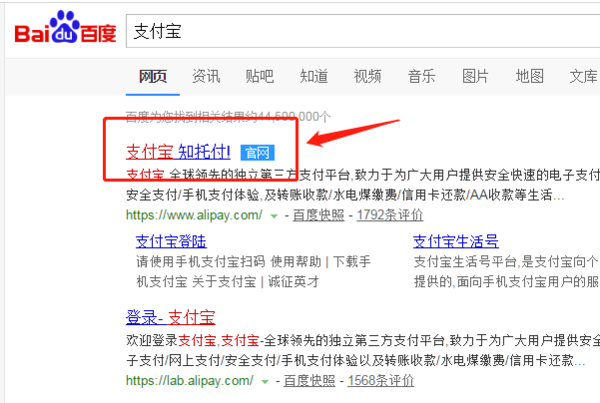600x403 pixels.
Task: View 百度快照 for www.alipay.com result
Action: [x=318, y=215]
